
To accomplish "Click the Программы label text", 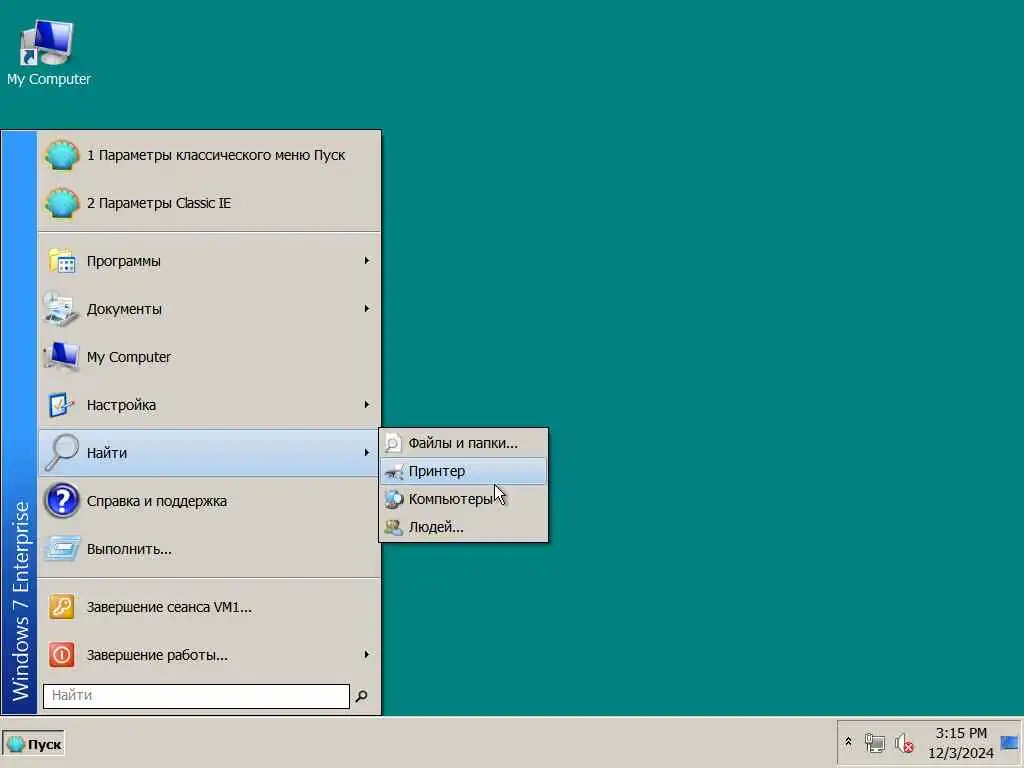I will pyautogui.click(x=123, y=261).
